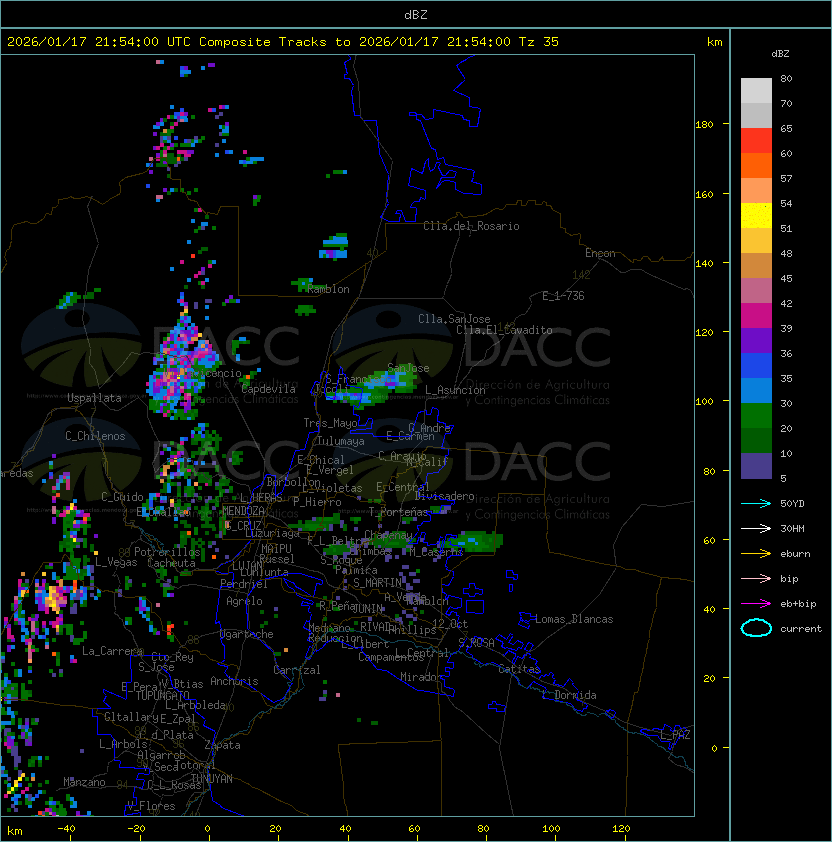Click the 'km' unit label at top right

[x=714, y=42]
